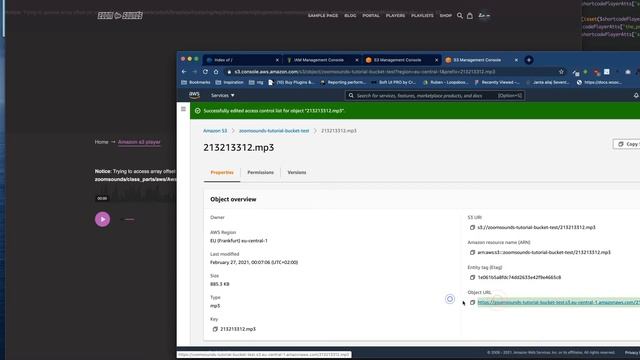Click 'Amazon s3 player' breadcrumb link

[139, 142]
